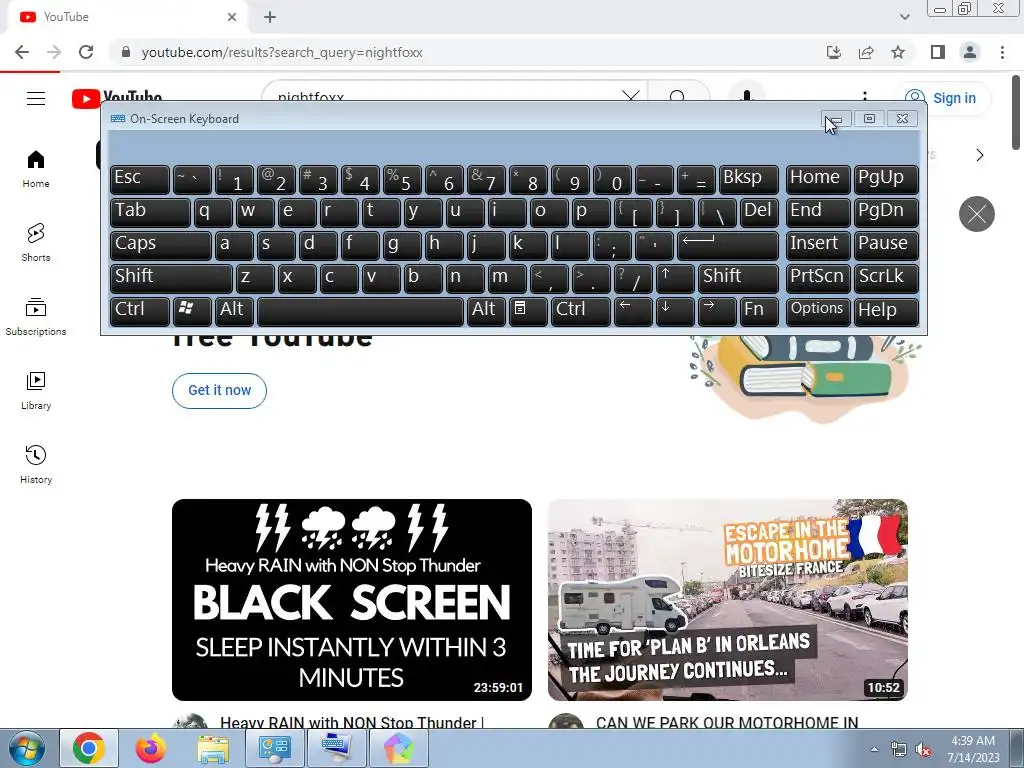Image resolution: width=1024 pixels, height=768 pixels.
Task: Open Shorts in the YouTube sidebar
Action: 36,243
